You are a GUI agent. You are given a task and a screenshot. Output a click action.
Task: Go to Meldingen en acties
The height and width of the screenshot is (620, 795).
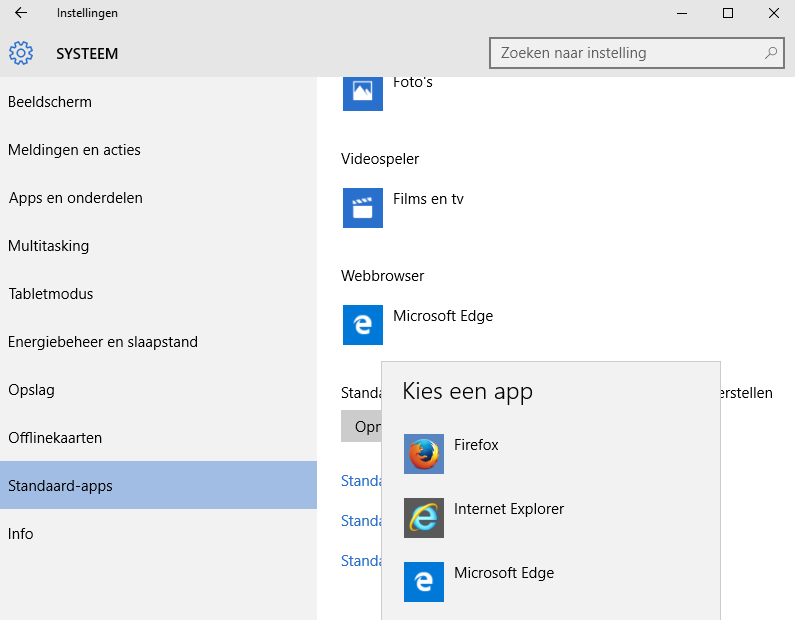74,150
